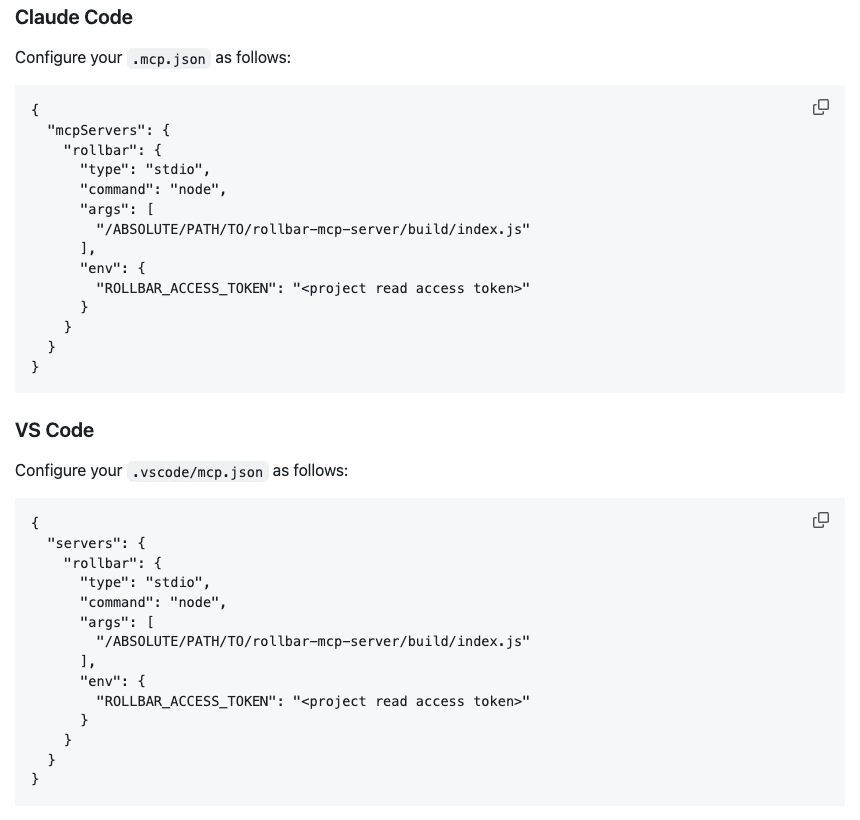Screen dimensions: 860x820
Task: Click the .vscode/mcp.json inline code label
Action: coord(197,472)
